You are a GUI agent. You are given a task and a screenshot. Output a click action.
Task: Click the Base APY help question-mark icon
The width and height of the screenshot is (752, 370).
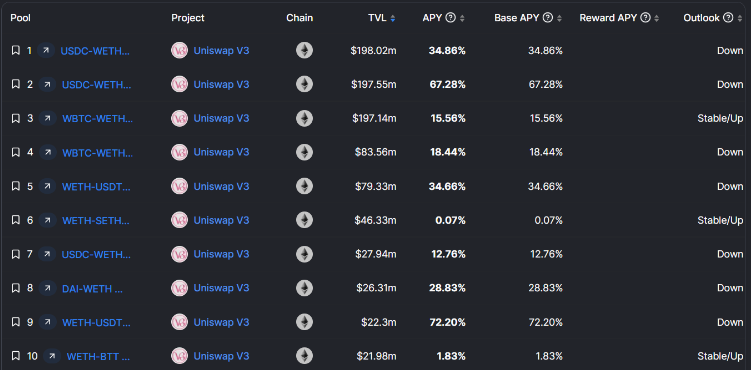(548, 18)
